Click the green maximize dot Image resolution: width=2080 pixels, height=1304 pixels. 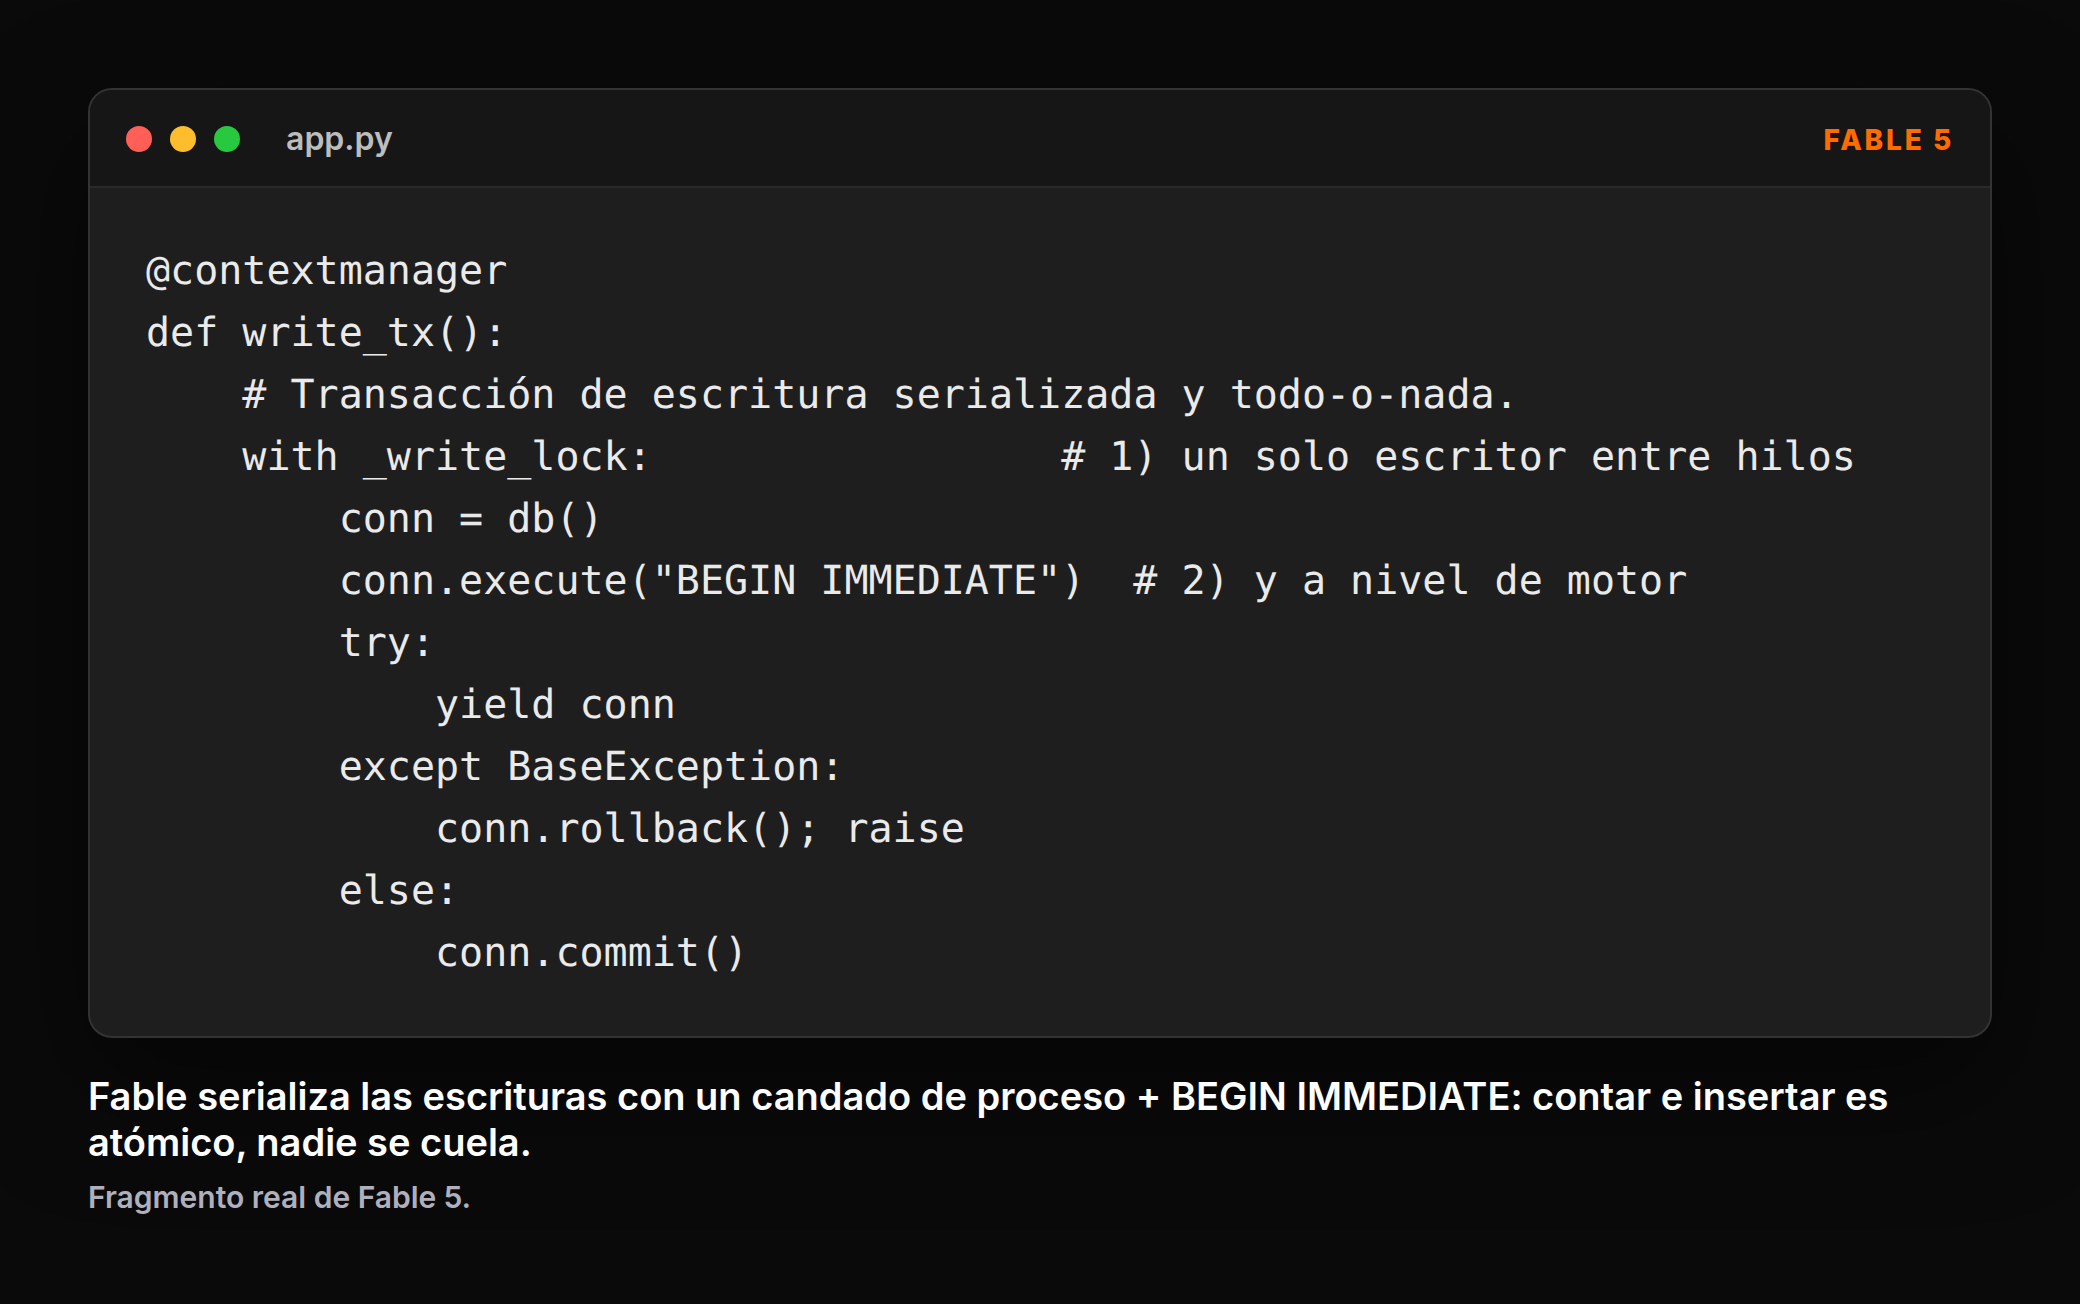227,139
